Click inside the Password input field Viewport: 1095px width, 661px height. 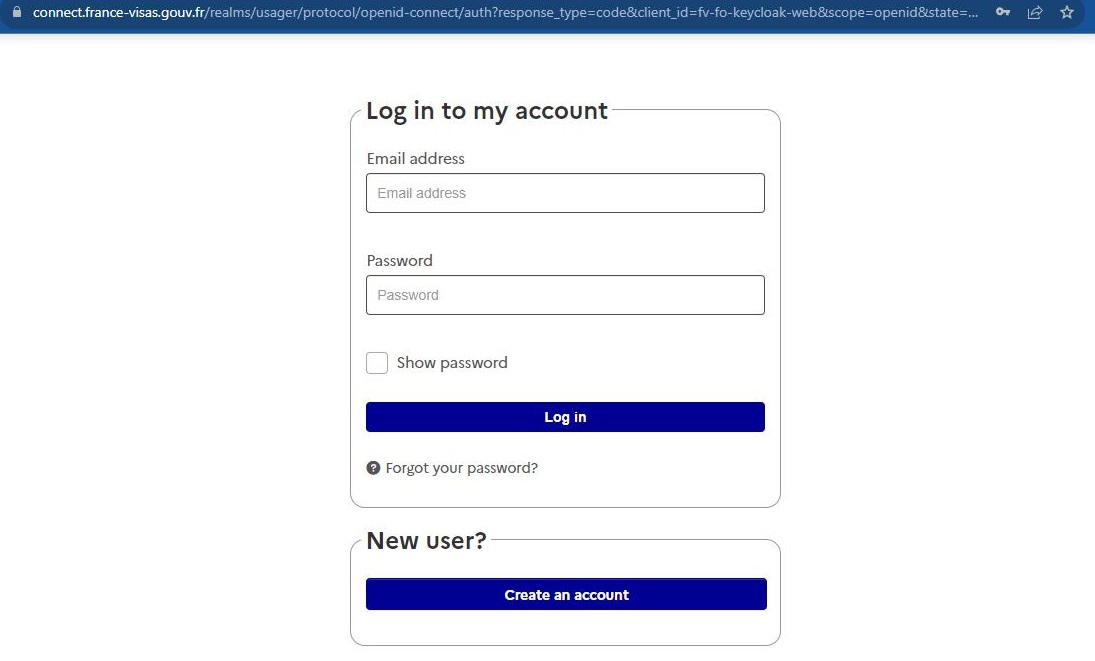[565, 294]
